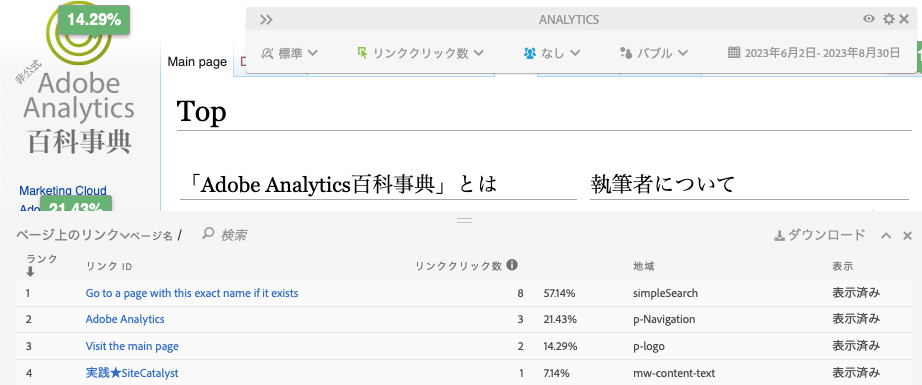Open リンククリック数 metric dropdown
Viewport: 922px width, 385px height.
tap(420, 53)
